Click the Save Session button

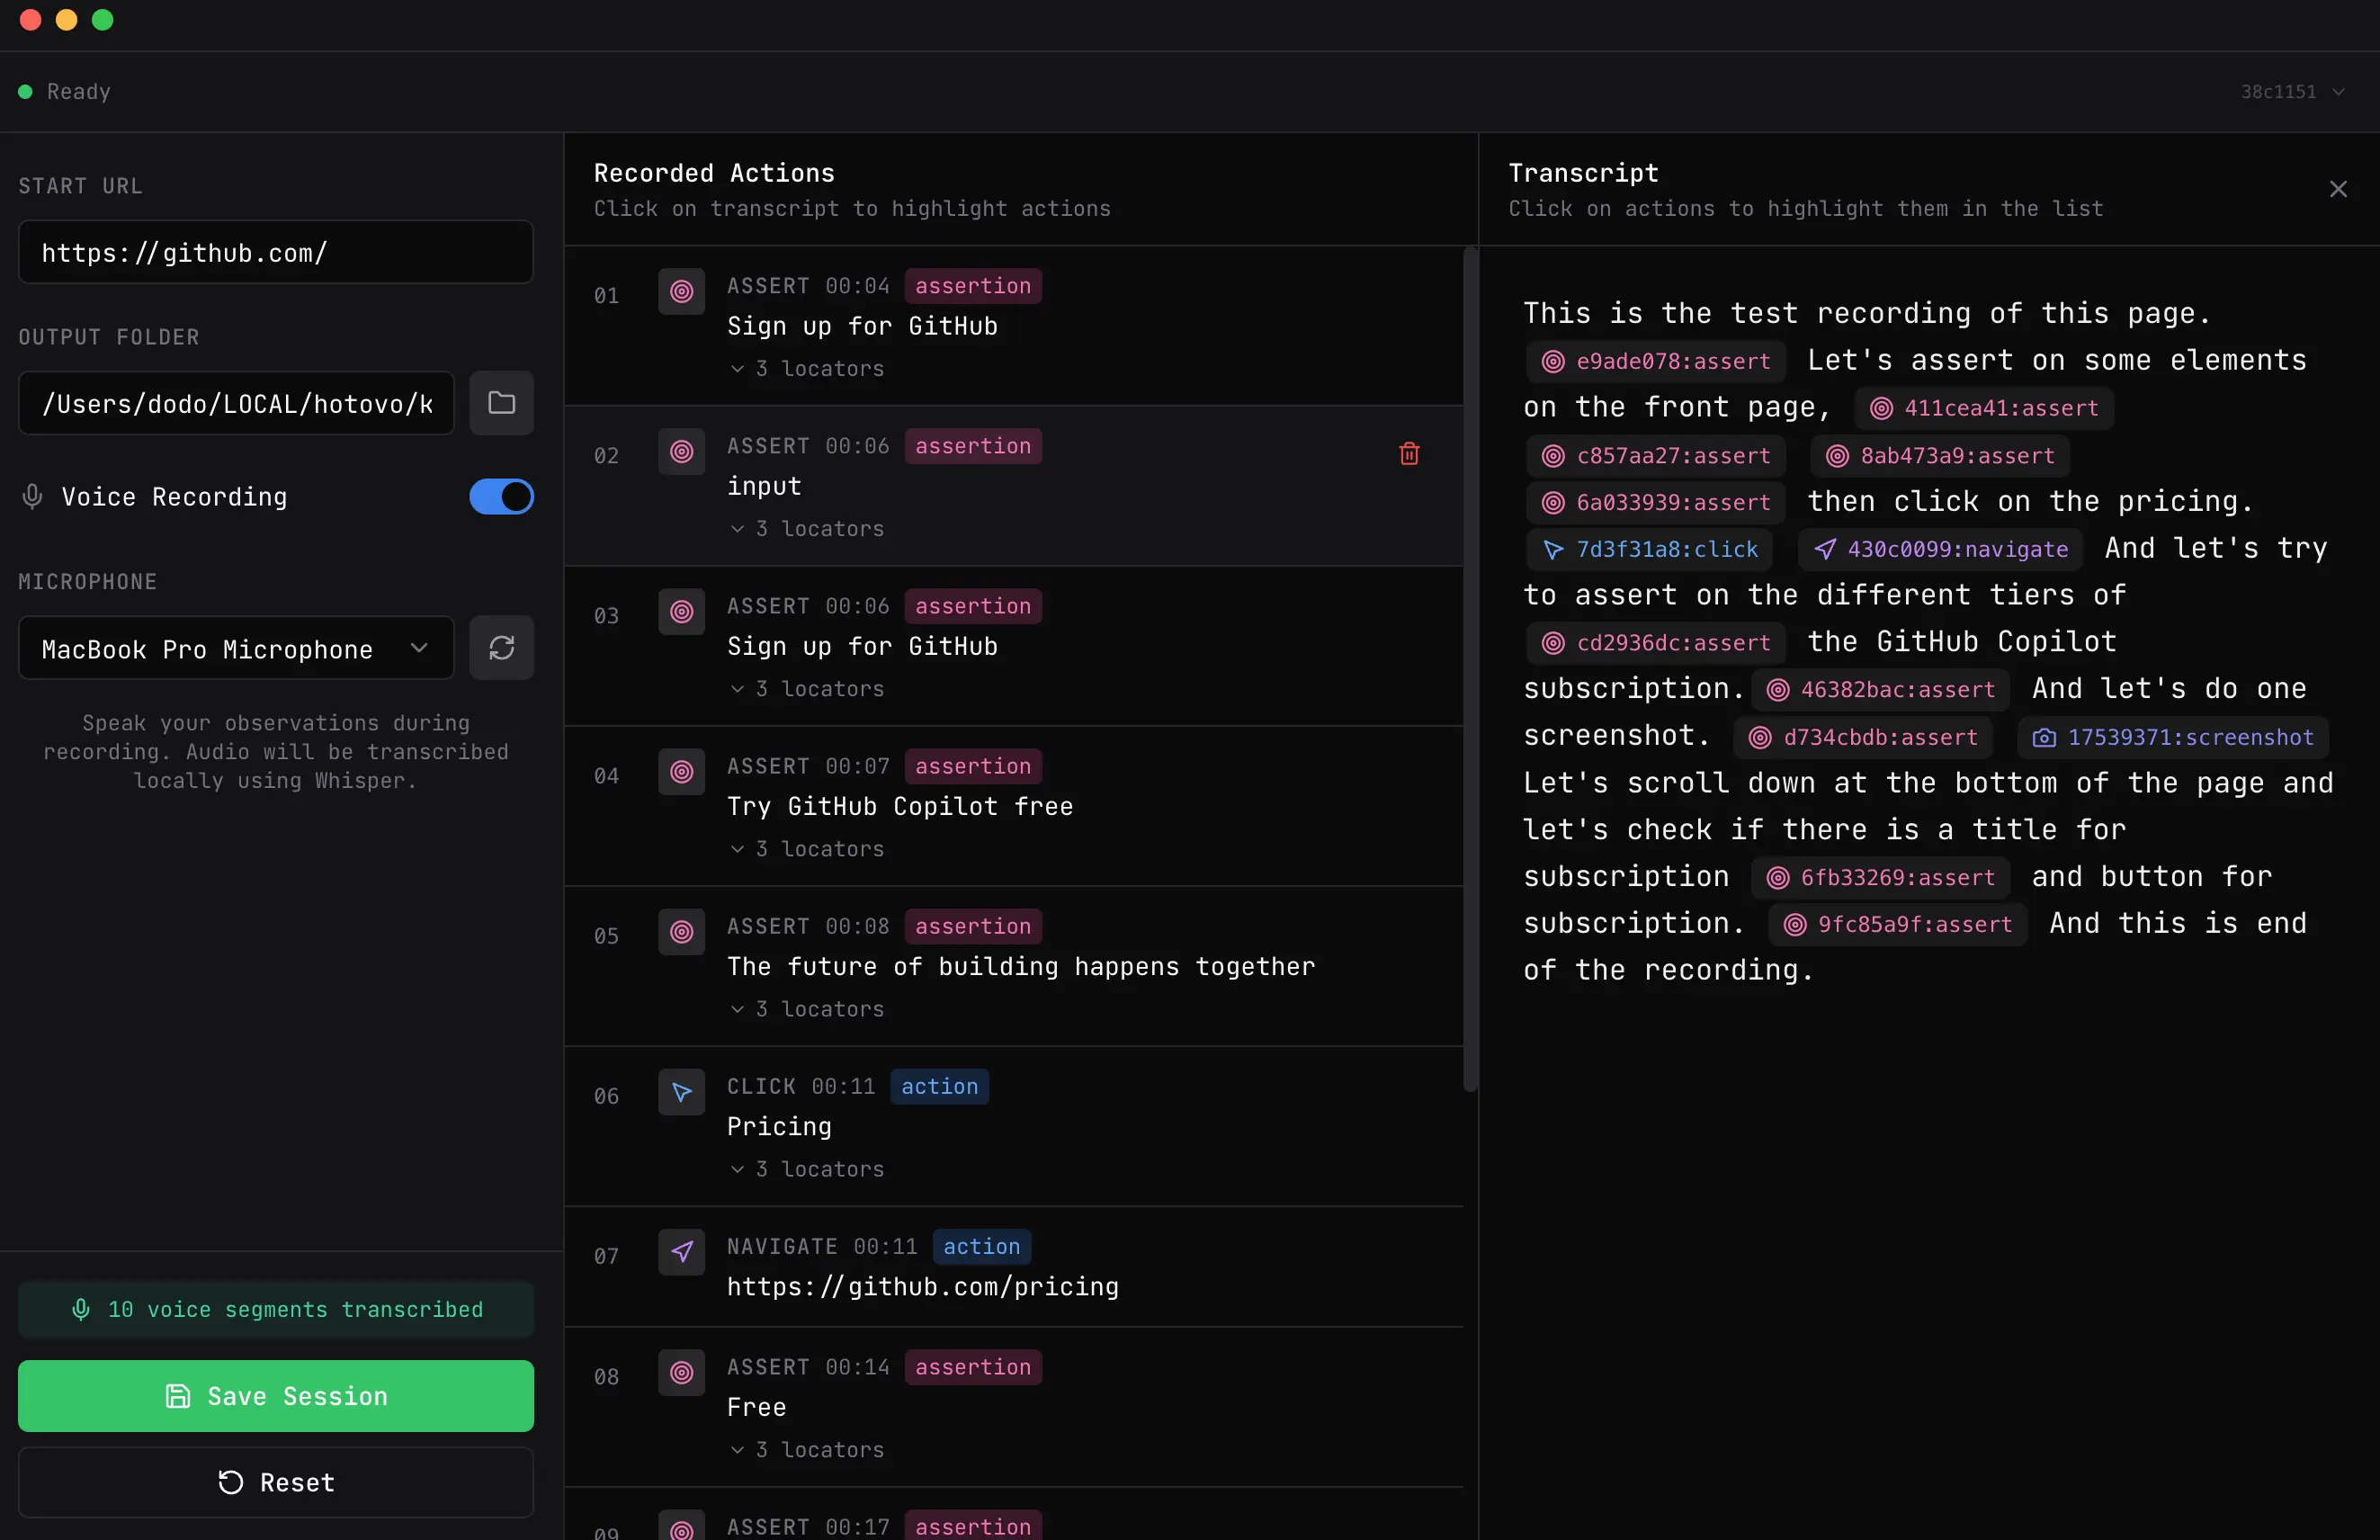[275, 1396]
